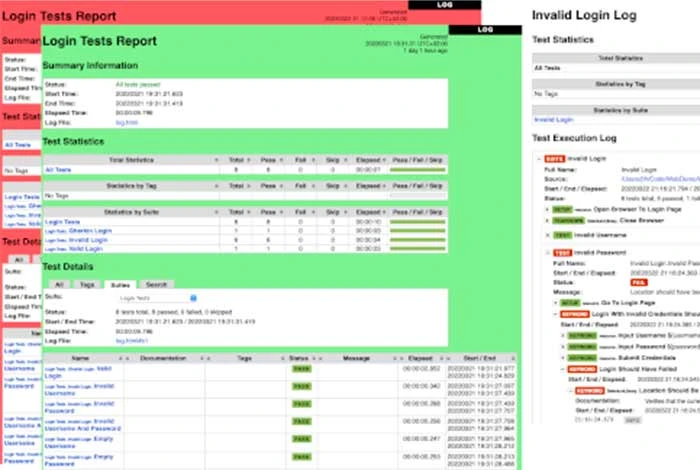Collapse the Location Should Be keyword
The height and width of the screenshot is (470, 700).
(570, 391)
